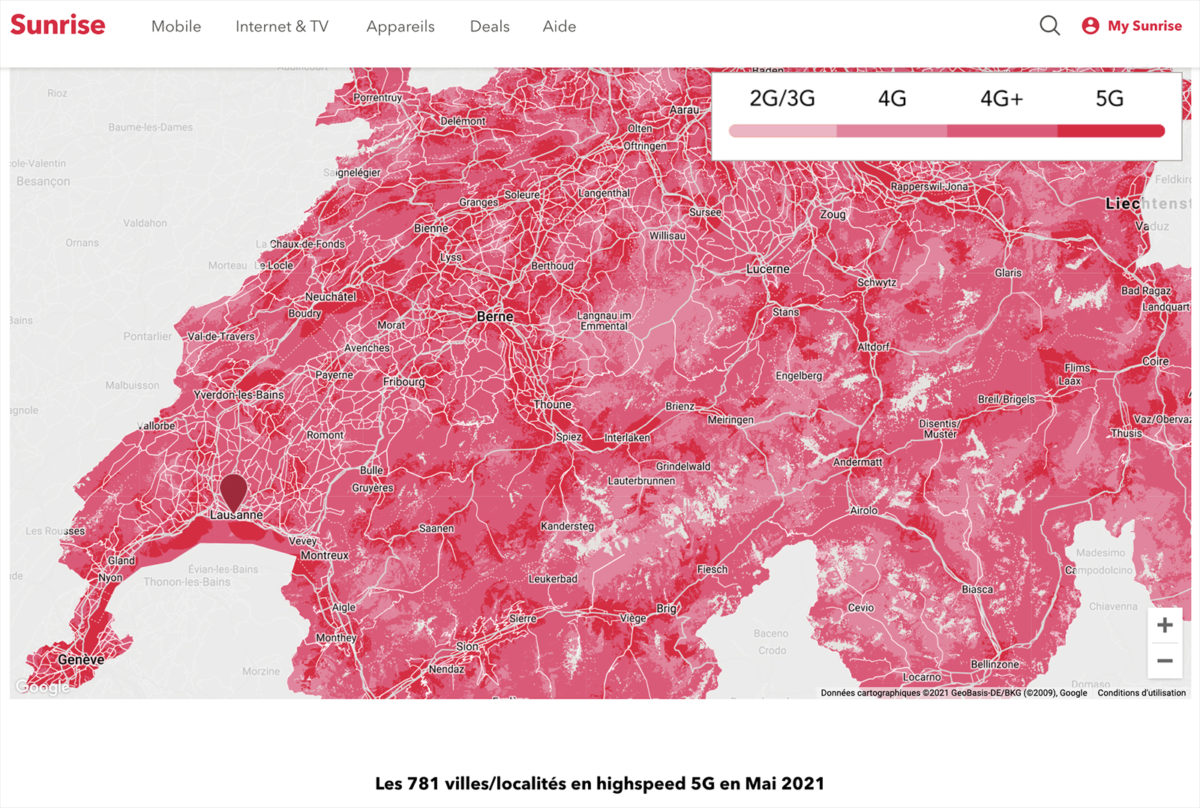This screenshot has width=1200, height=808.
Task: Click the Lausanne location pin marker
Action: pos(233,493)
